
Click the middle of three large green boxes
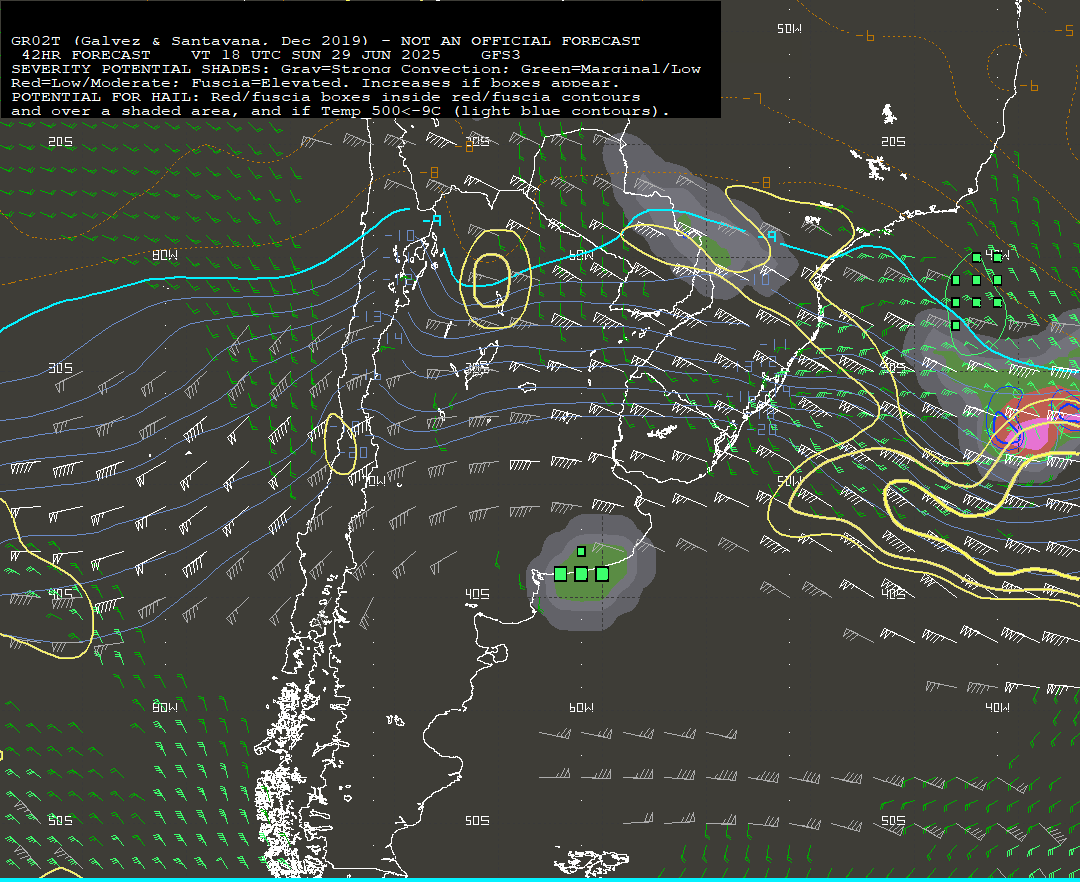click(x=581, y=574)
